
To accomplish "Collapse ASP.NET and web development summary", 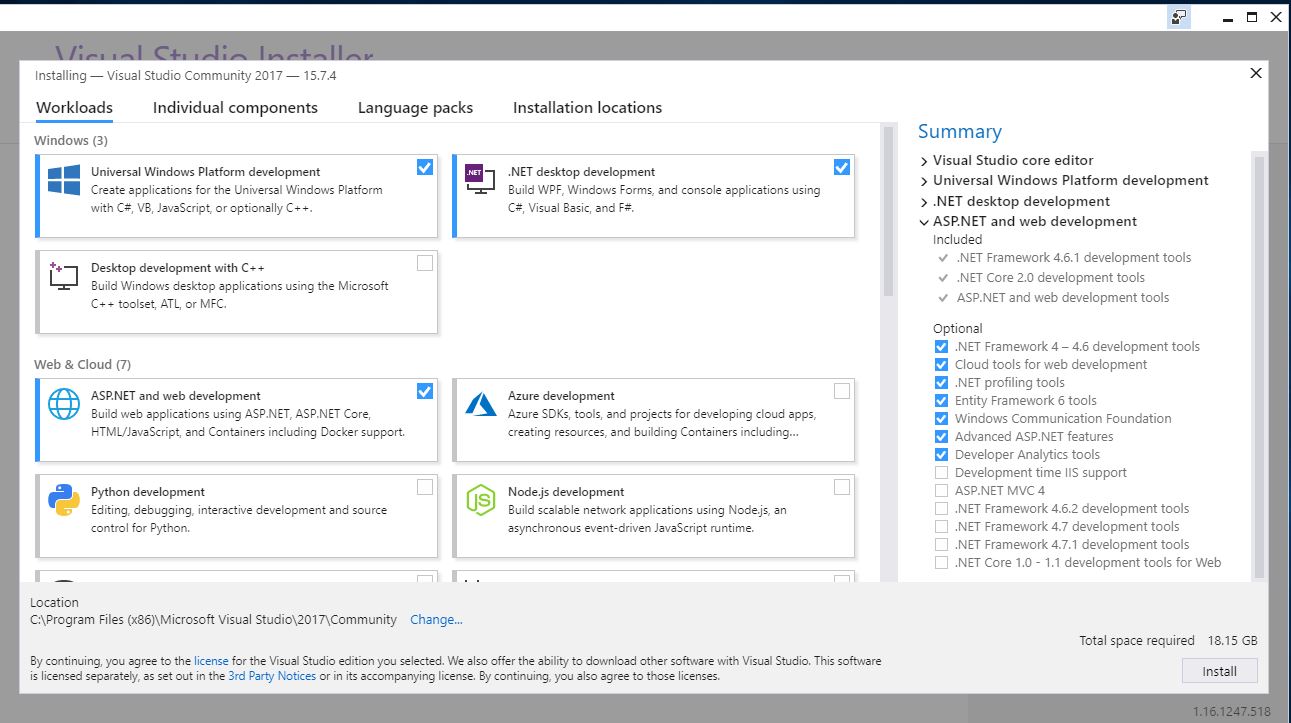I will tap(924, 222).
